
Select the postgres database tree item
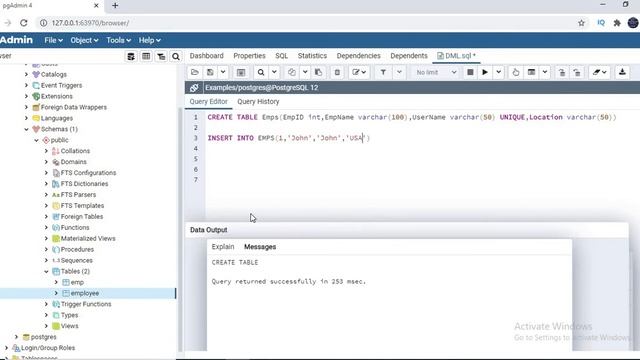click(x=43, y=337)
